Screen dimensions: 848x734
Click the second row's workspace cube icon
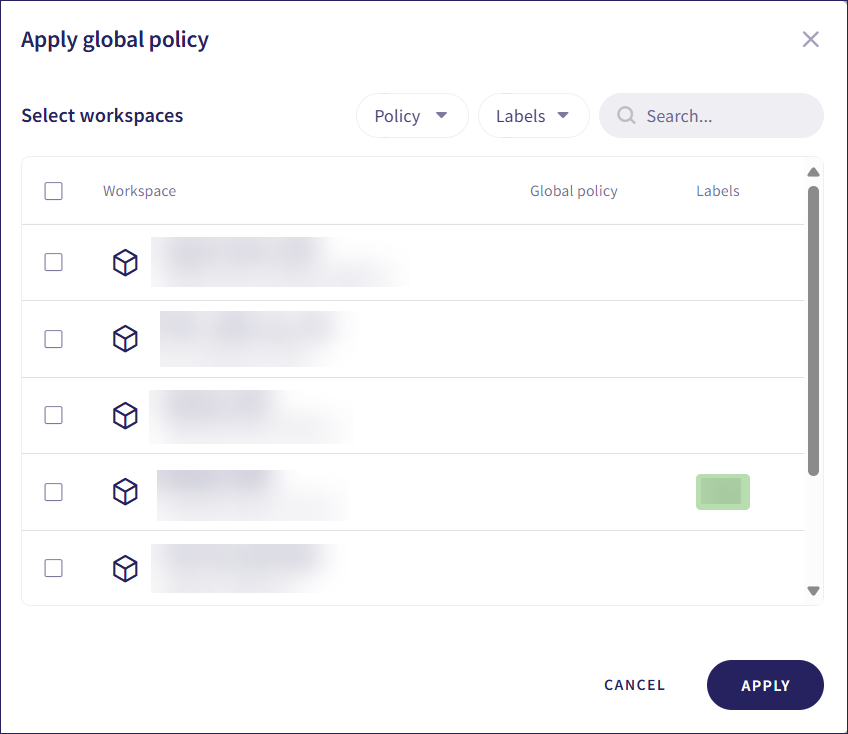tap(125, 339)
